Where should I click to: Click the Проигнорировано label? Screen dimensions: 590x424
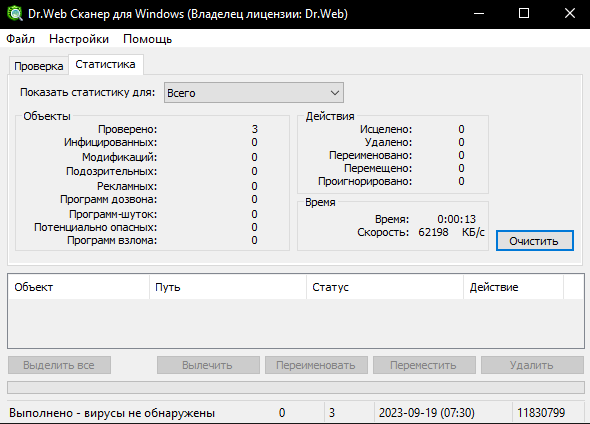(x=365, y=181)
